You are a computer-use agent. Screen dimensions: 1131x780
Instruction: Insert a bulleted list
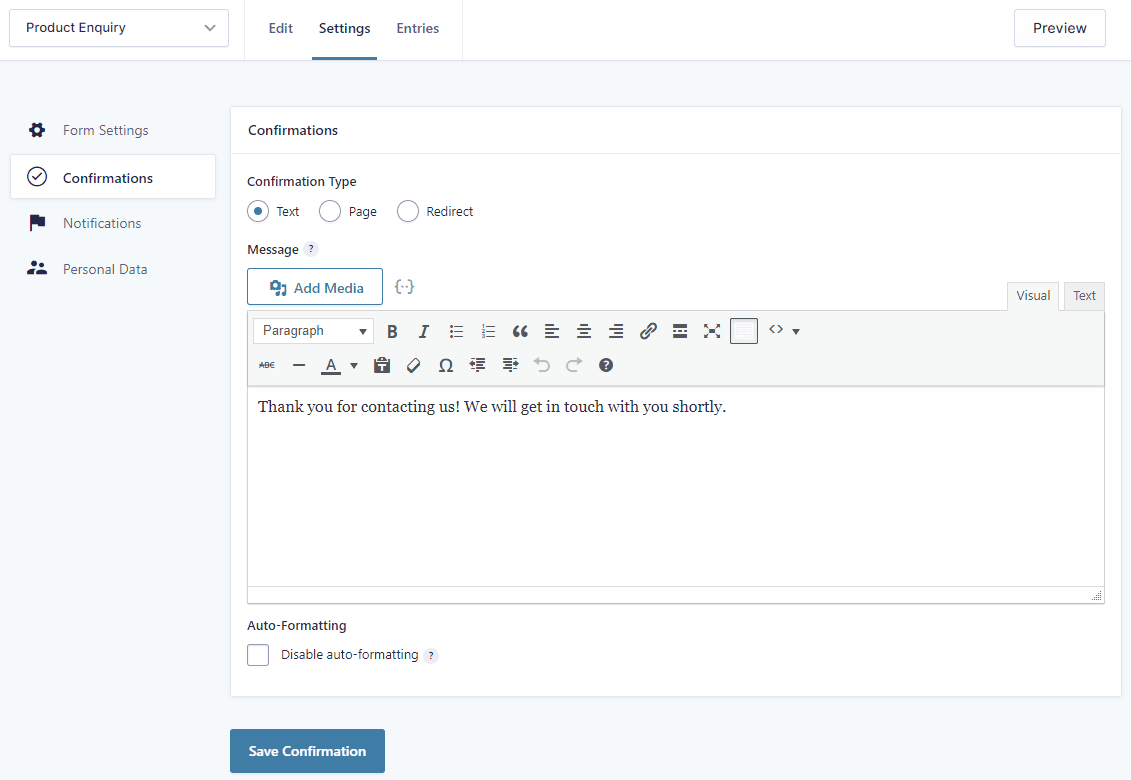pyautogui.click(x=456, y=330)
